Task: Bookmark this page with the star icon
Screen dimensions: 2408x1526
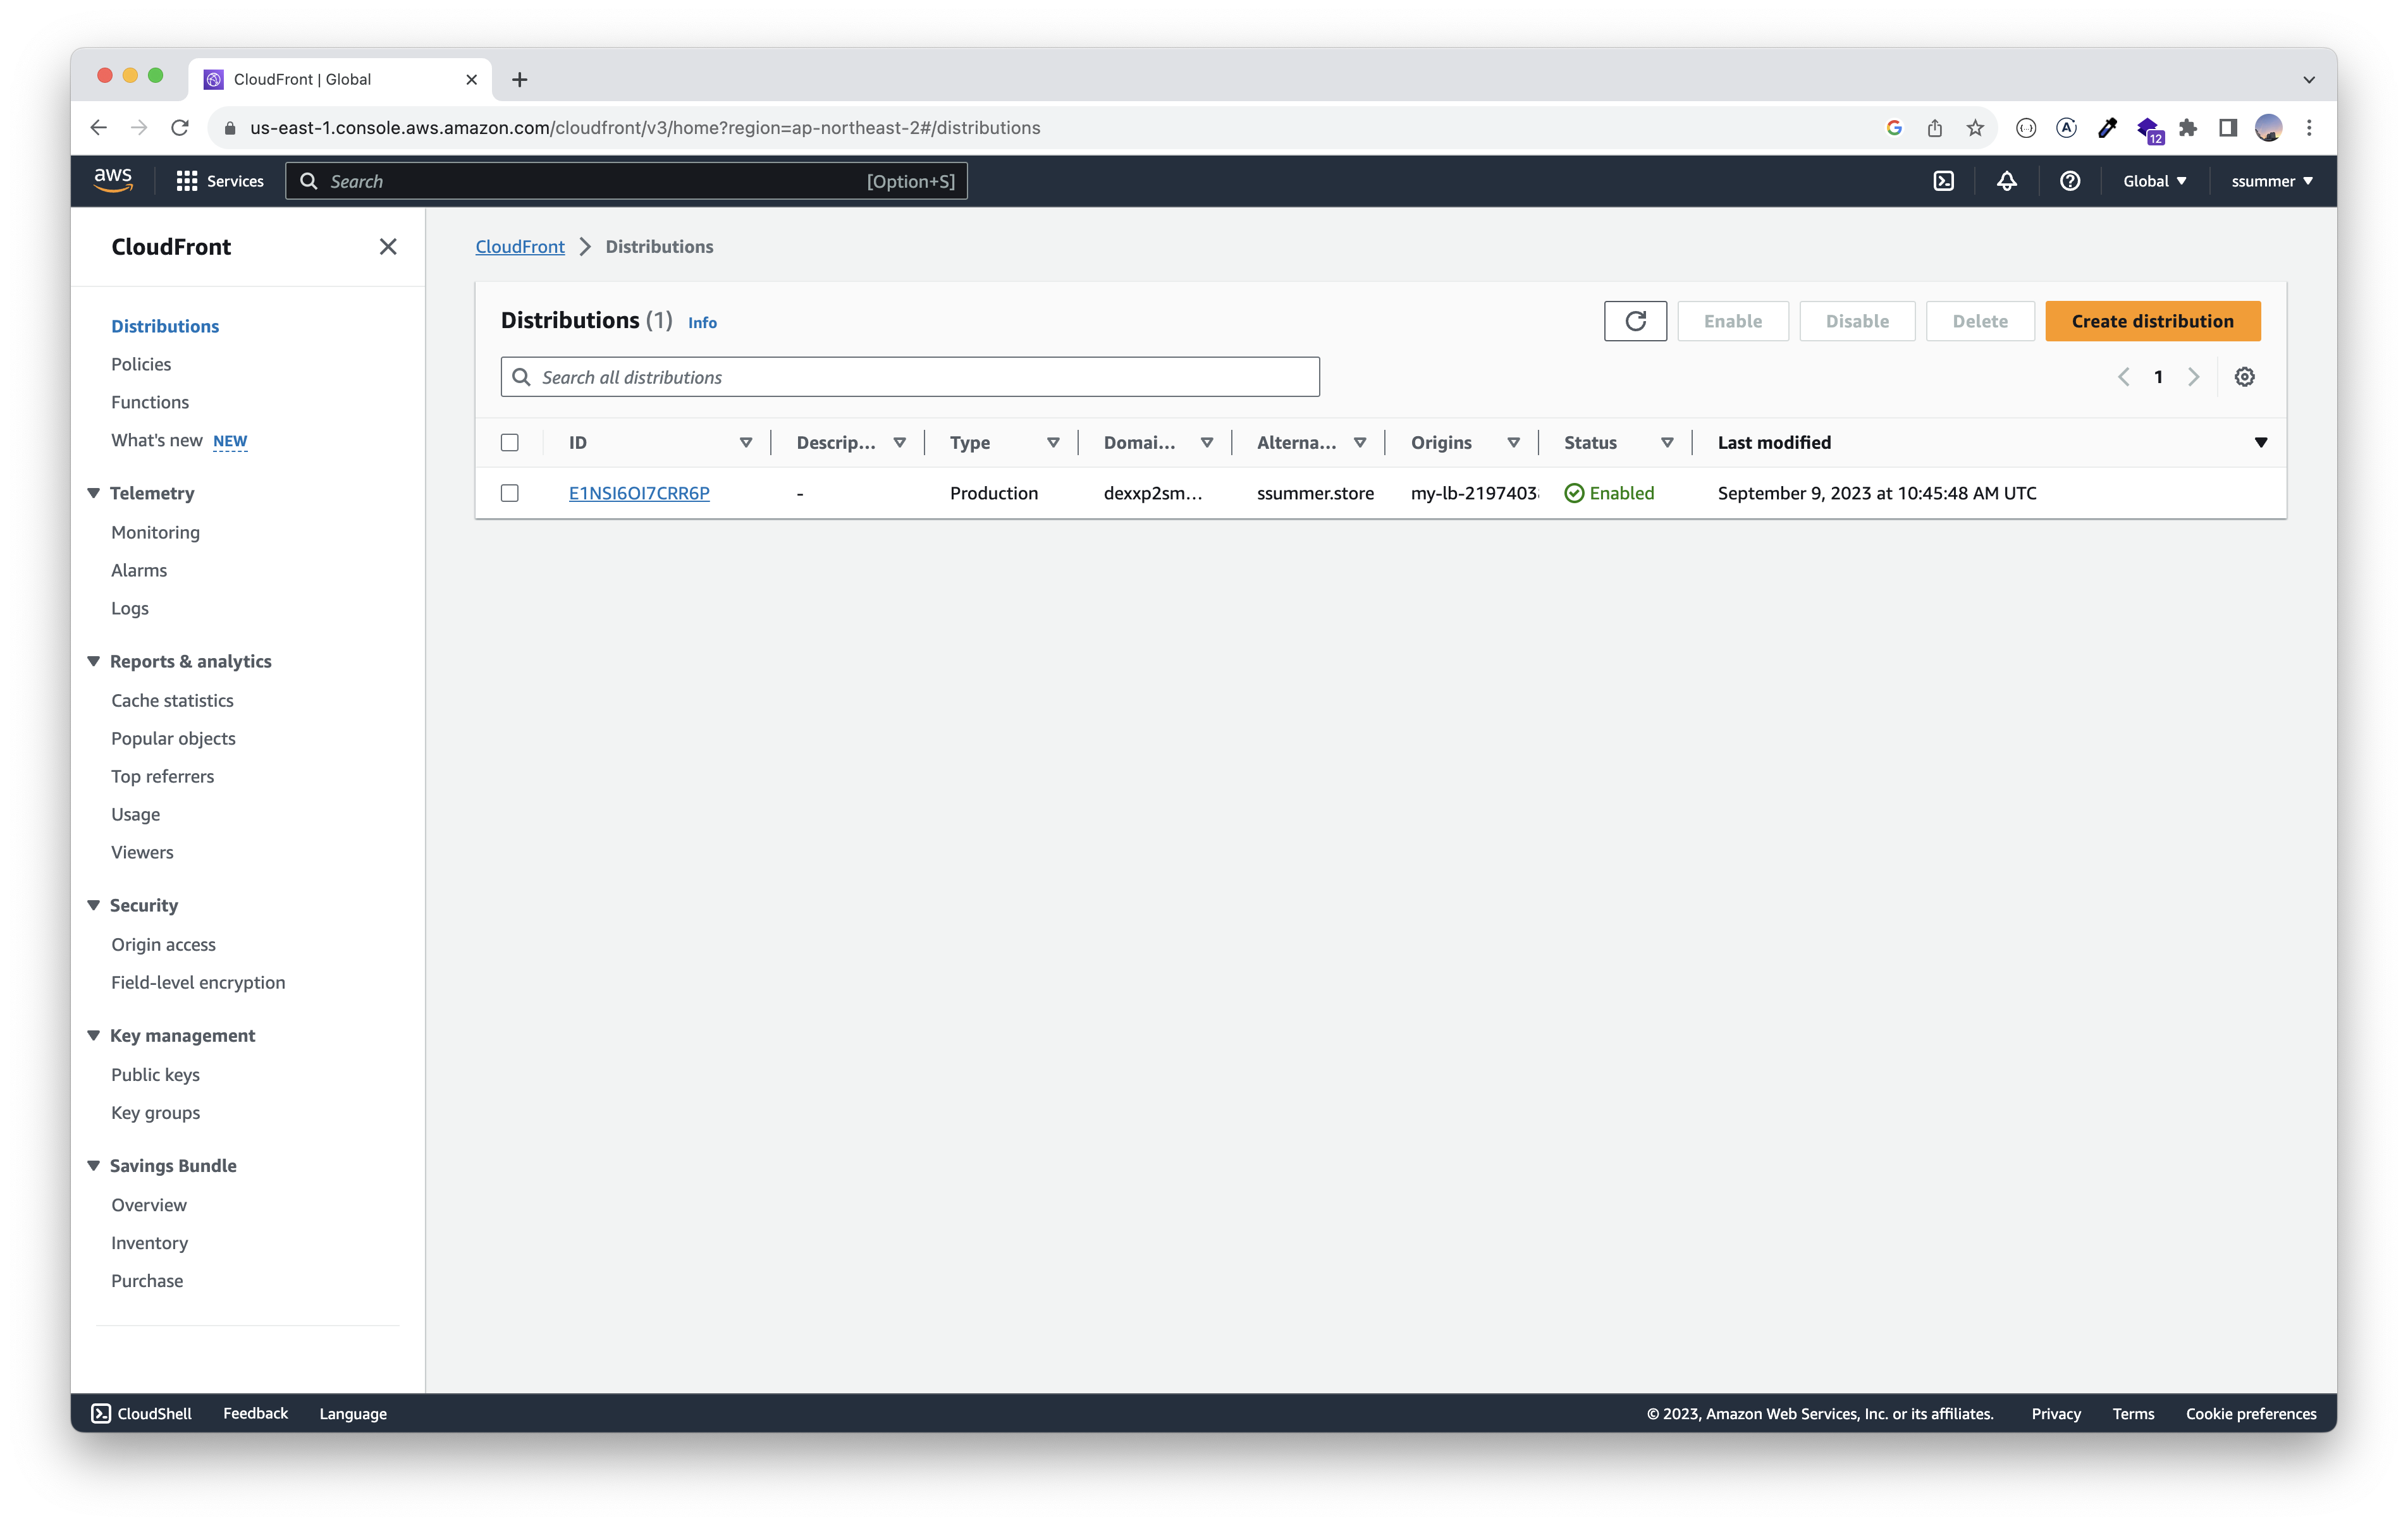Action: tap(1974, 128)
